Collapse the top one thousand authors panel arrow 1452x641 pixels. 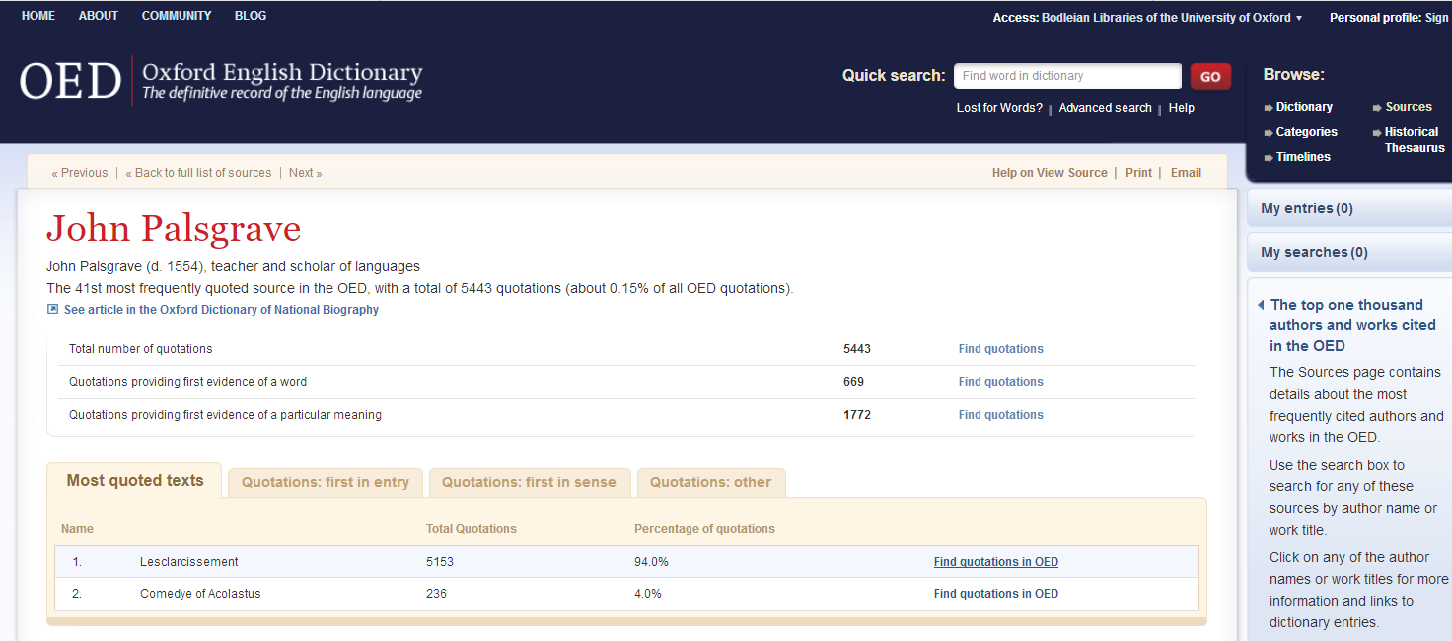click(1261, 305)
